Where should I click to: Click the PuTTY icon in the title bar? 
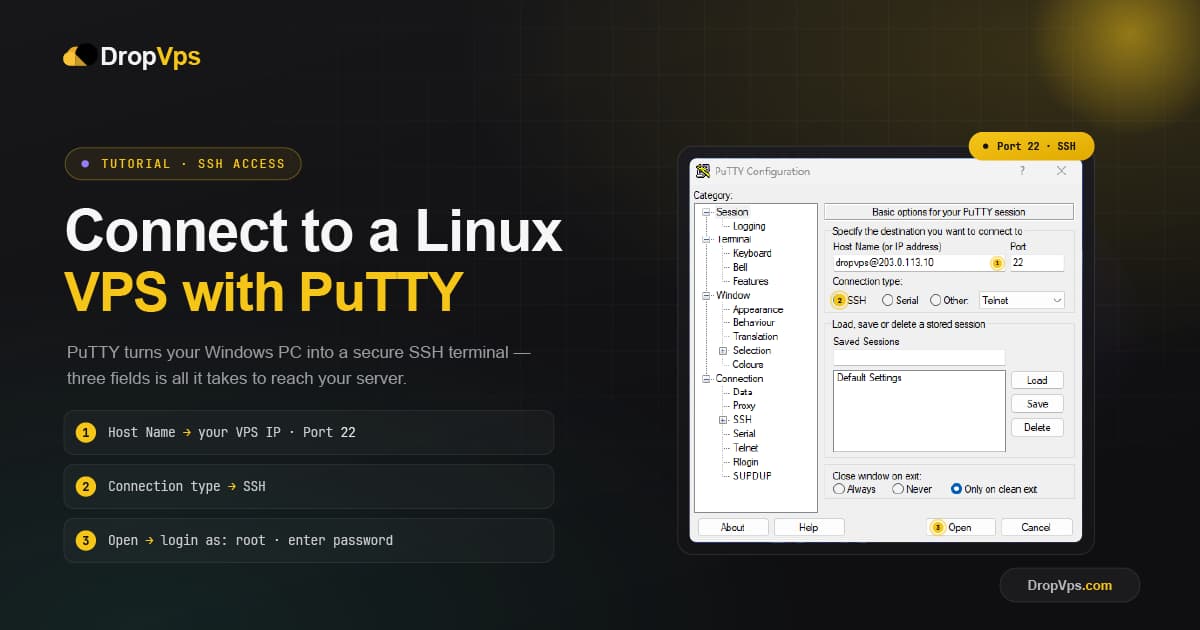click(703, 171)
